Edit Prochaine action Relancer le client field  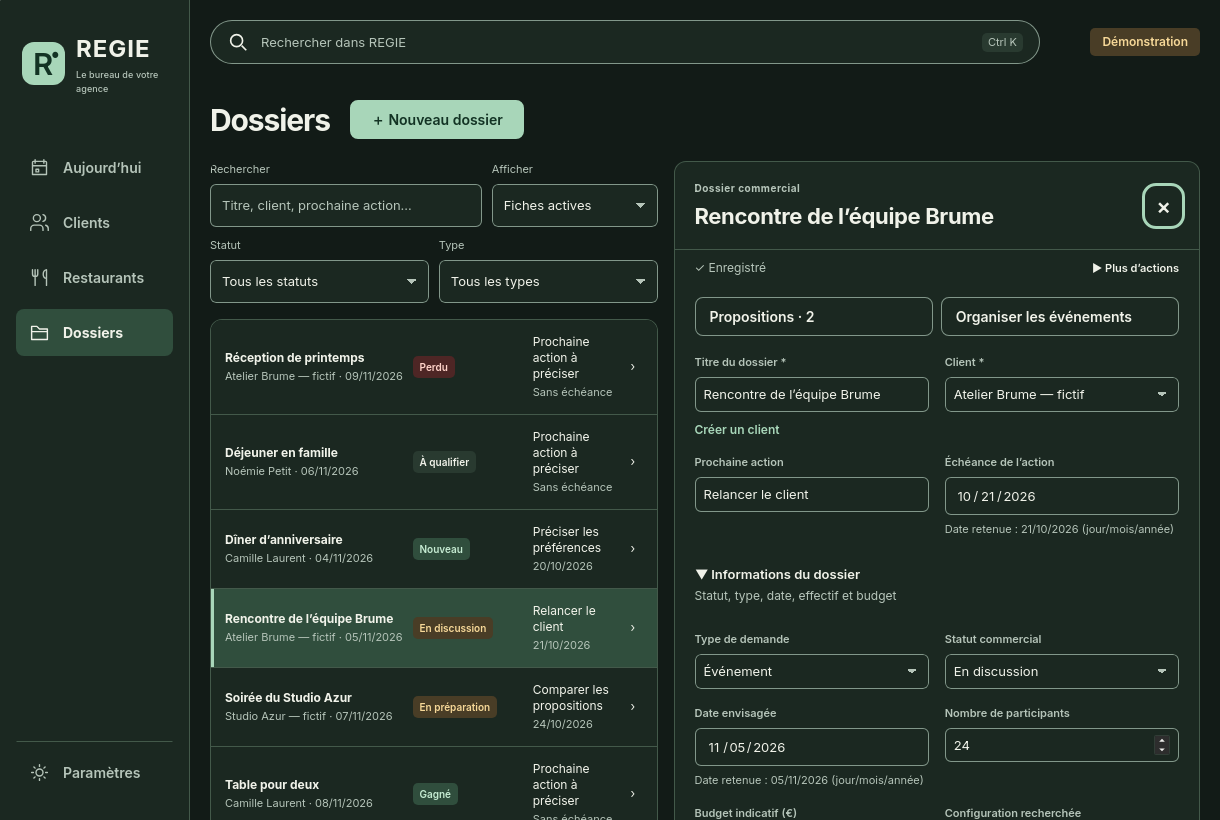[811, 494]
